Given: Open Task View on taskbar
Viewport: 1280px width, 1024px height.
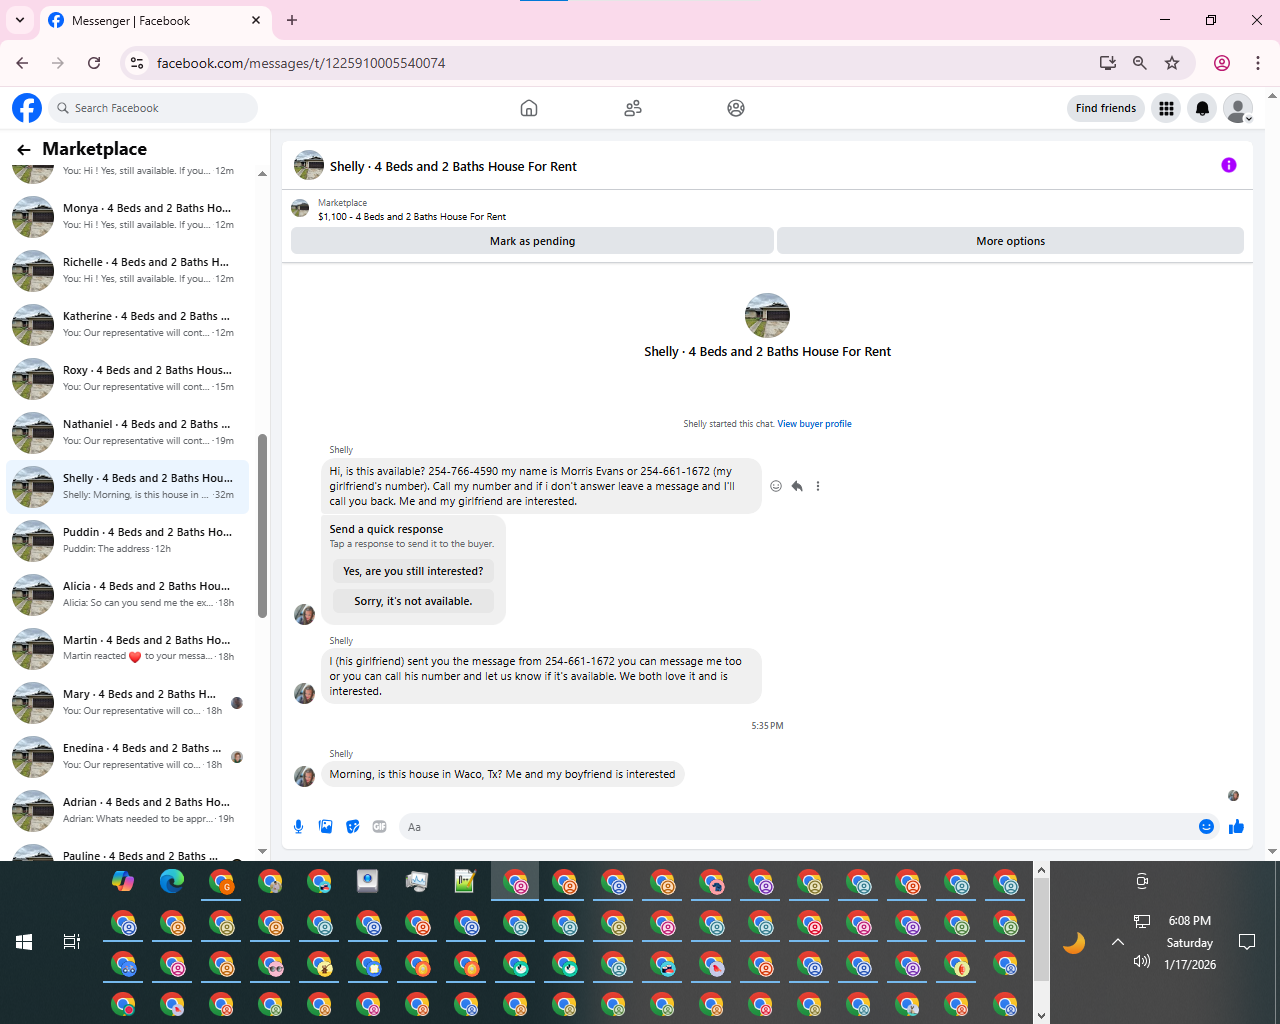Looking at the screenshot, I should pyautogui.click(x=72, y=942).
